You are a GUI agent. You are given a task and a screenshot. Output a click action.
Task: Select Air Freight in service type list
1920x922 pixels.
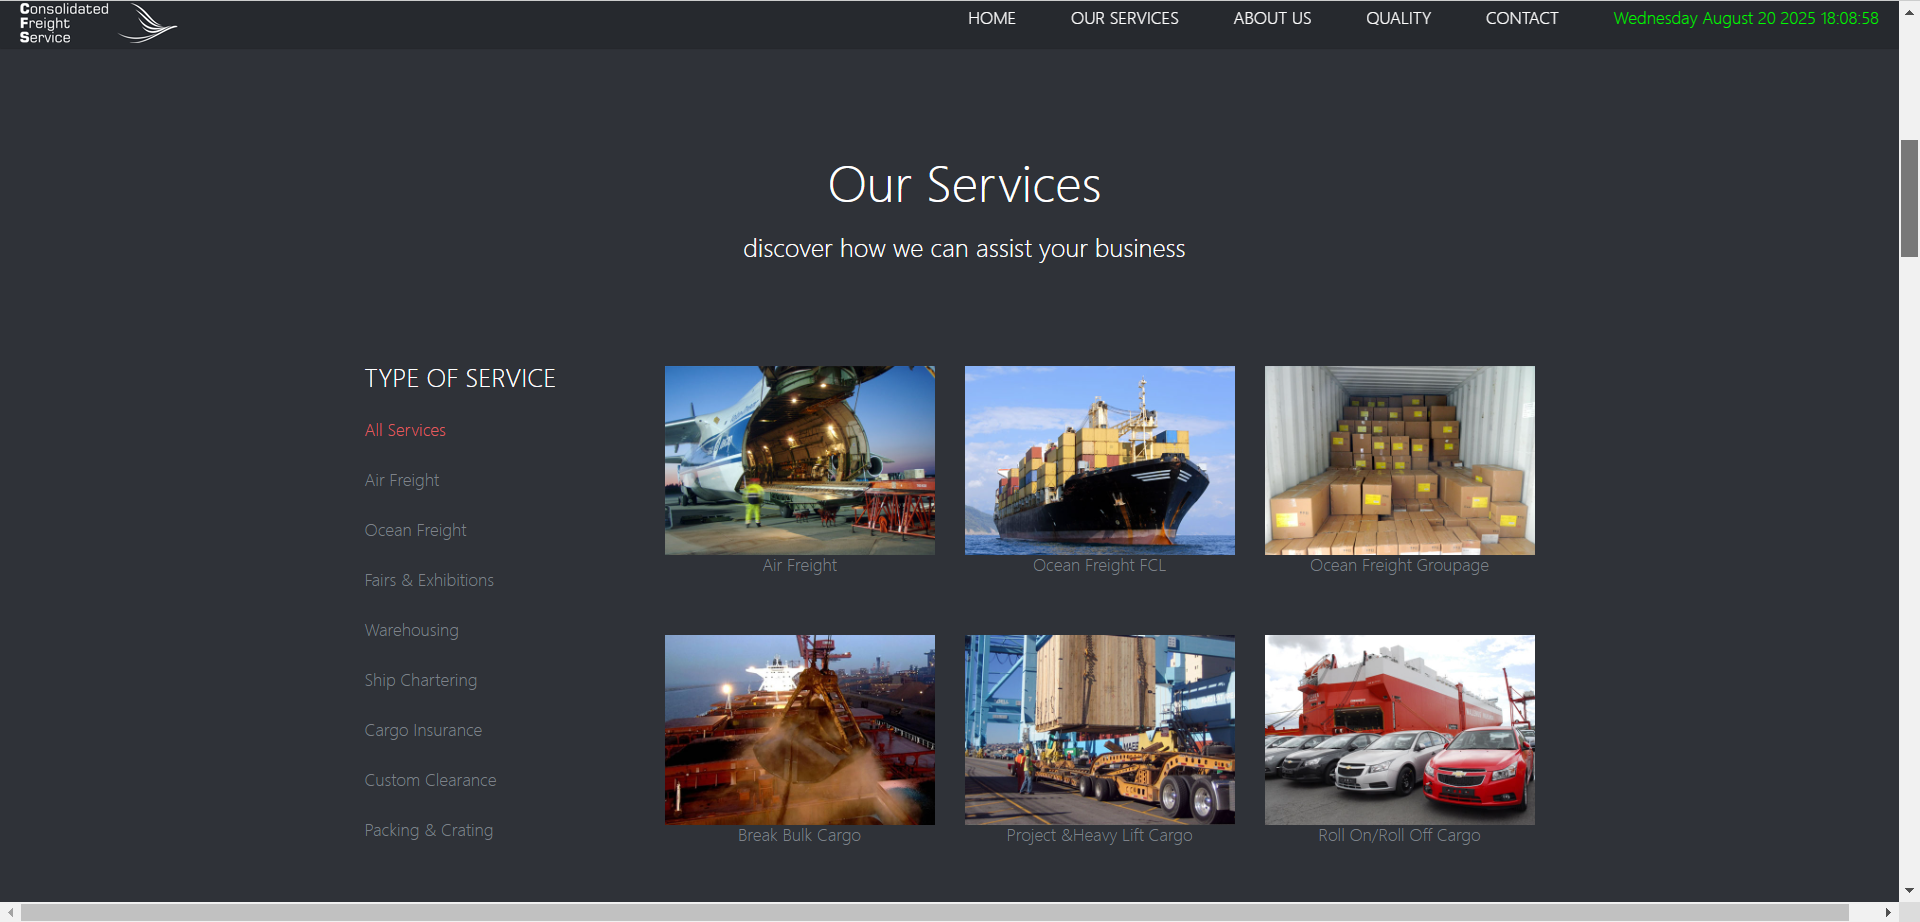click(402, 480)
